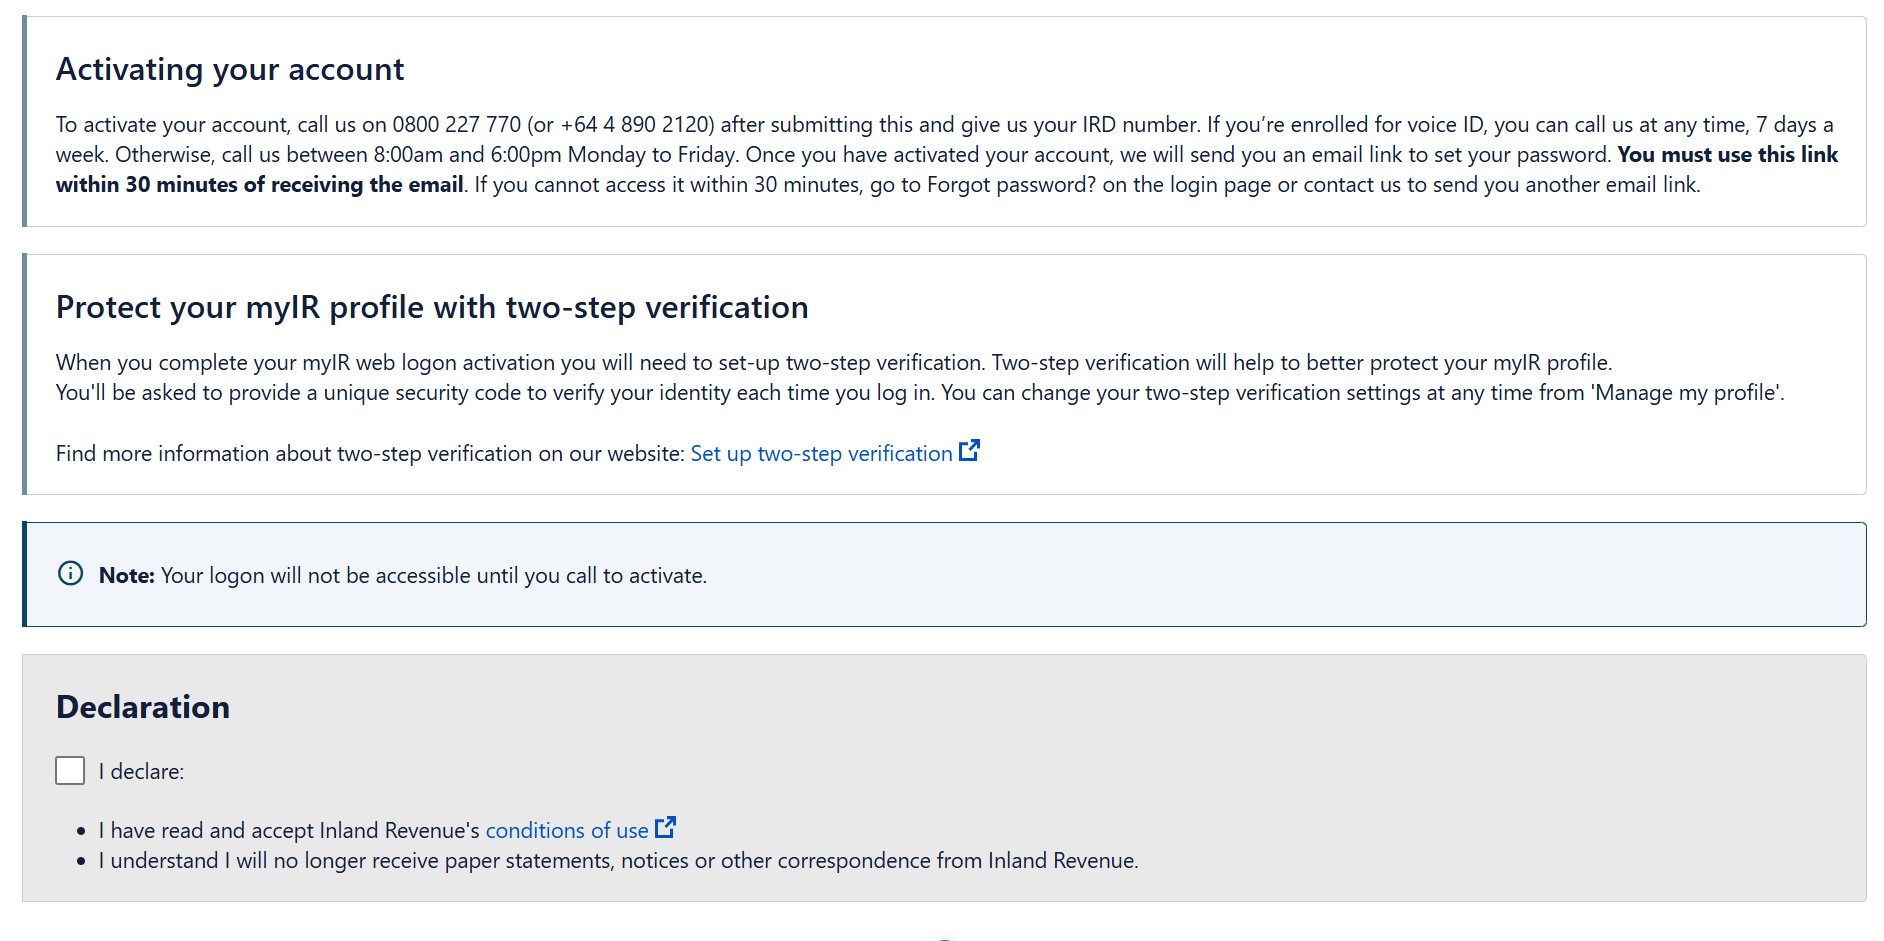
Task: Click the "Forgot password?" text in the paragraph
Action: [x=1011, y=185]
